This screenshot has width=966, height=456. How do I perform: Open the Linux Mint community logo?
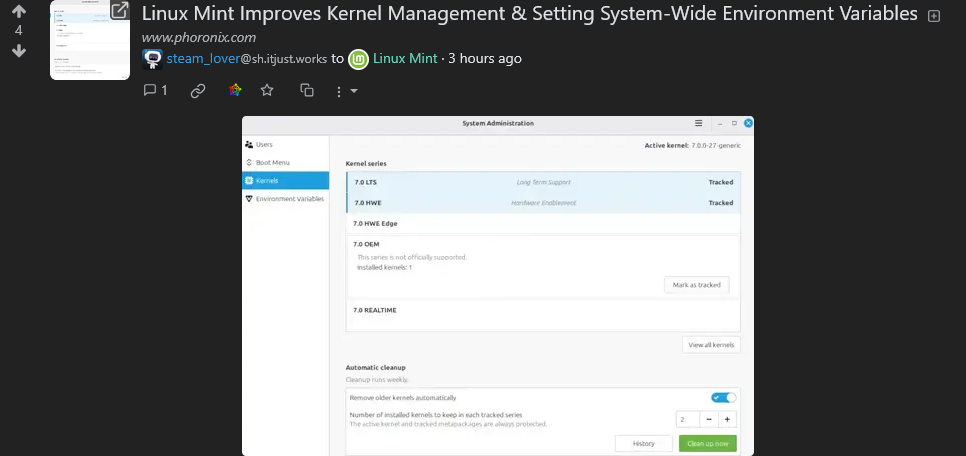coord(359,59)
